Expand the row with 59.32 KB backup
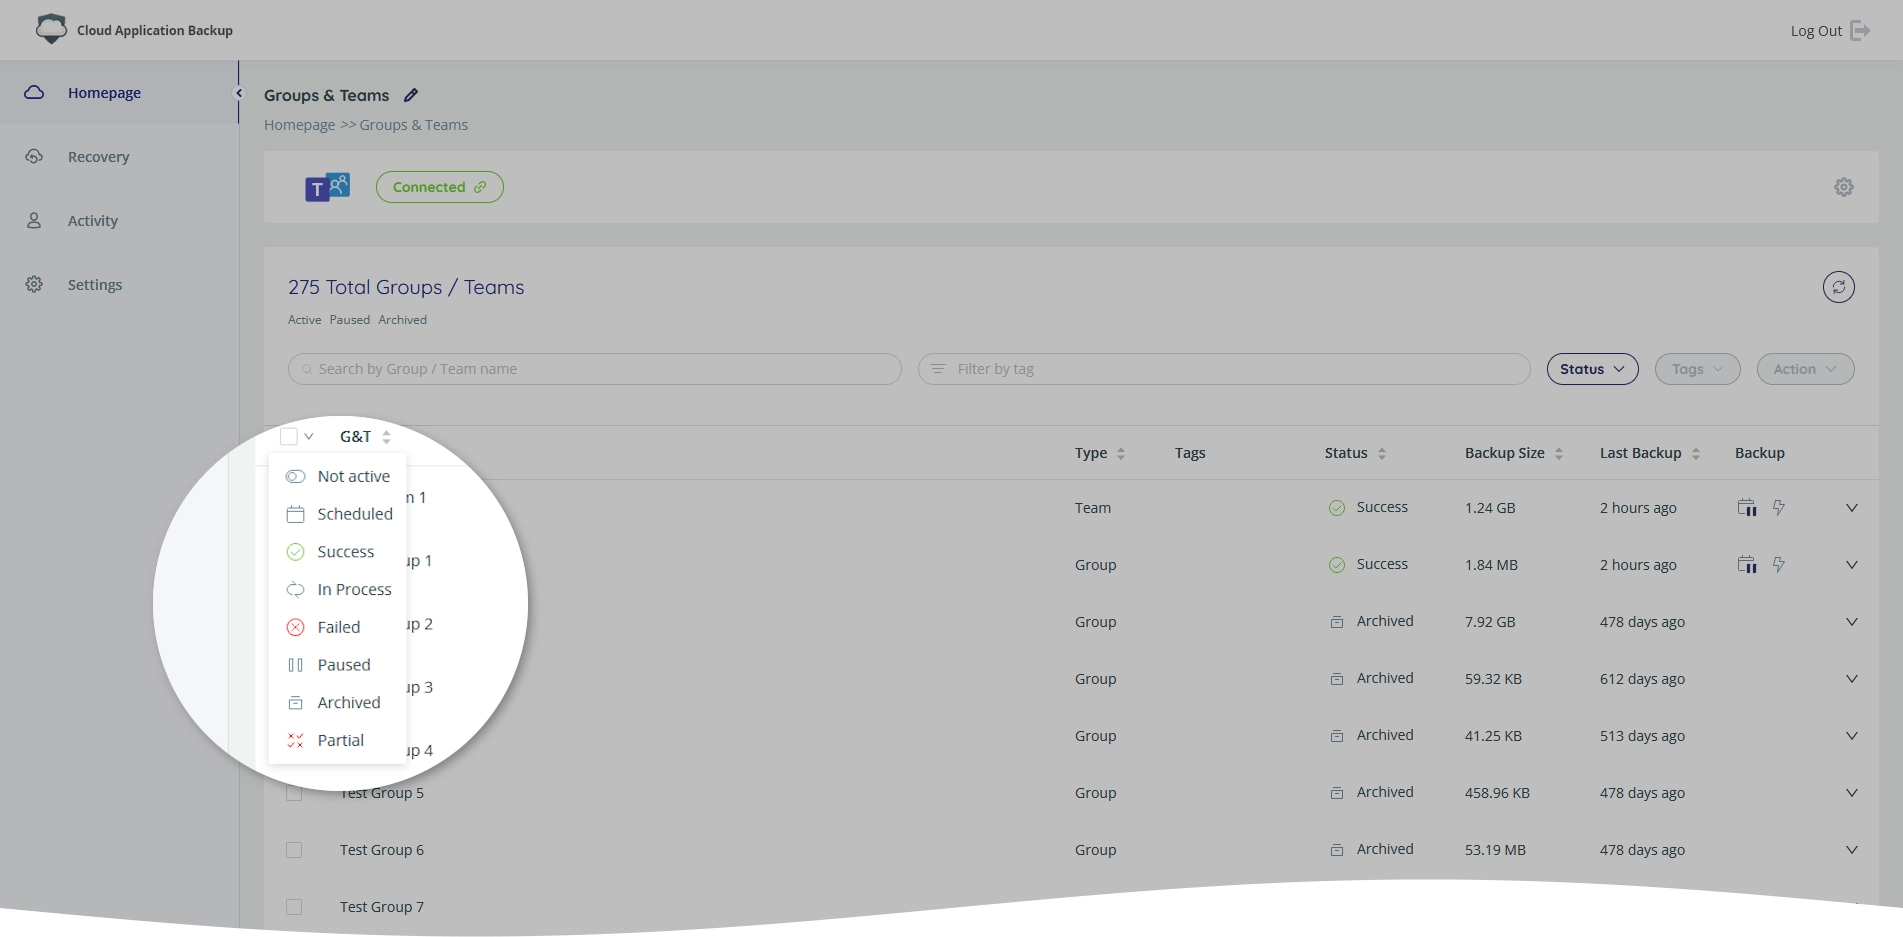Viewport: 1903px width, 937px height. [1852, 679]
